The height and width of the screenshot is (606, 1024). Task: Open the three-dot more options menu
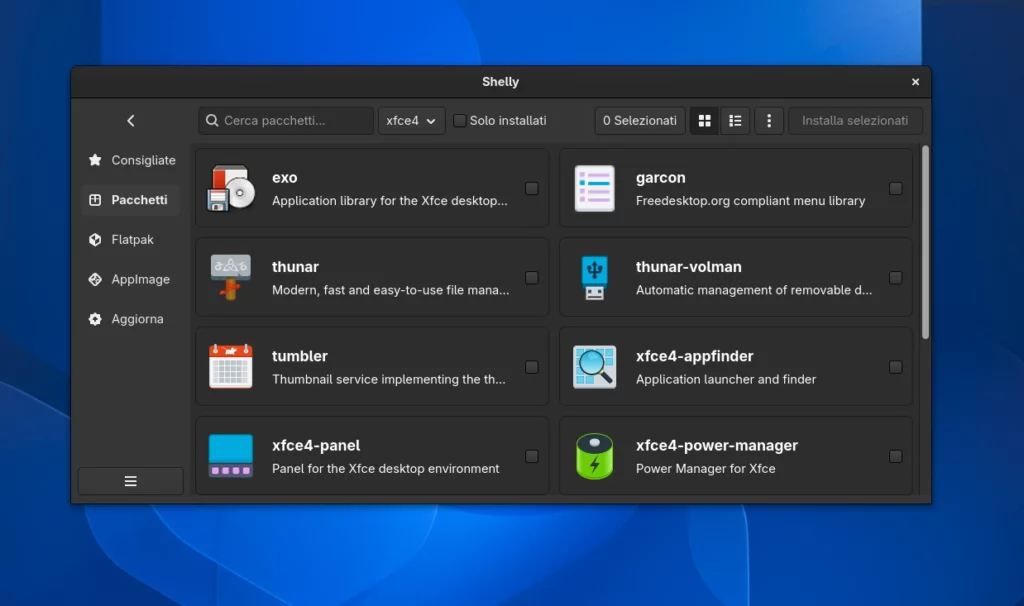(769, 121)
